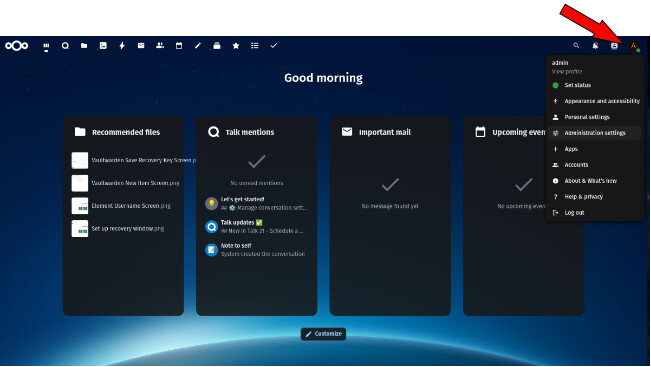Image resolution: width=651 pixels, height=367 pixels.
Task: Open the Mail app icon in top bar
Action: pyautogui.click(x=141, y=46)
